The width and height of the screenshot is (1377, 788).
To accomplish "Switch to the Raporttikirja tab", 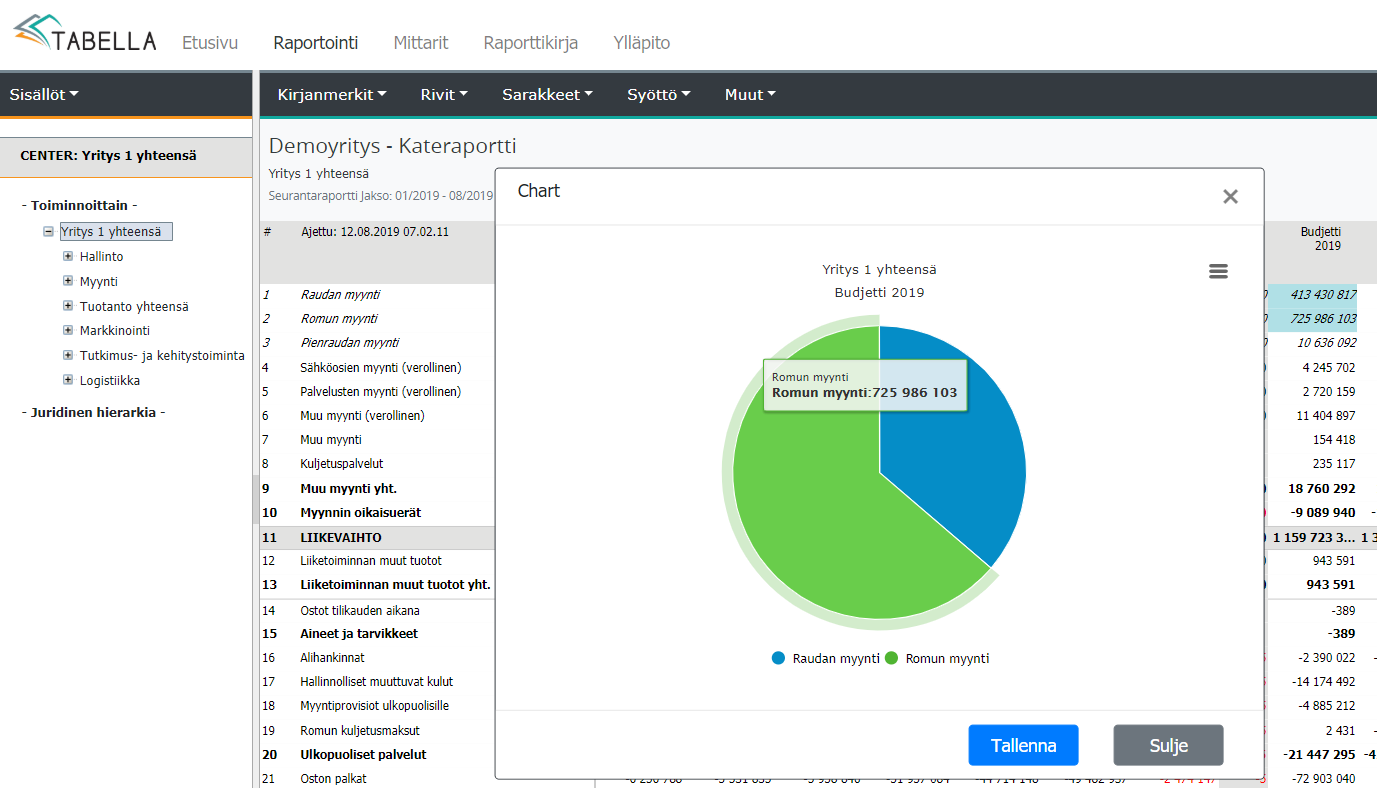I will [531, 43].
